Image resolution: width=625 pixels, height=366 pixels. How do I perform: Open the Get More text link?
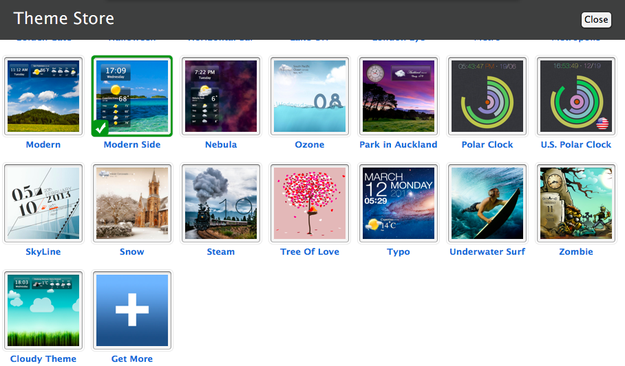click(x=132, y=359)
